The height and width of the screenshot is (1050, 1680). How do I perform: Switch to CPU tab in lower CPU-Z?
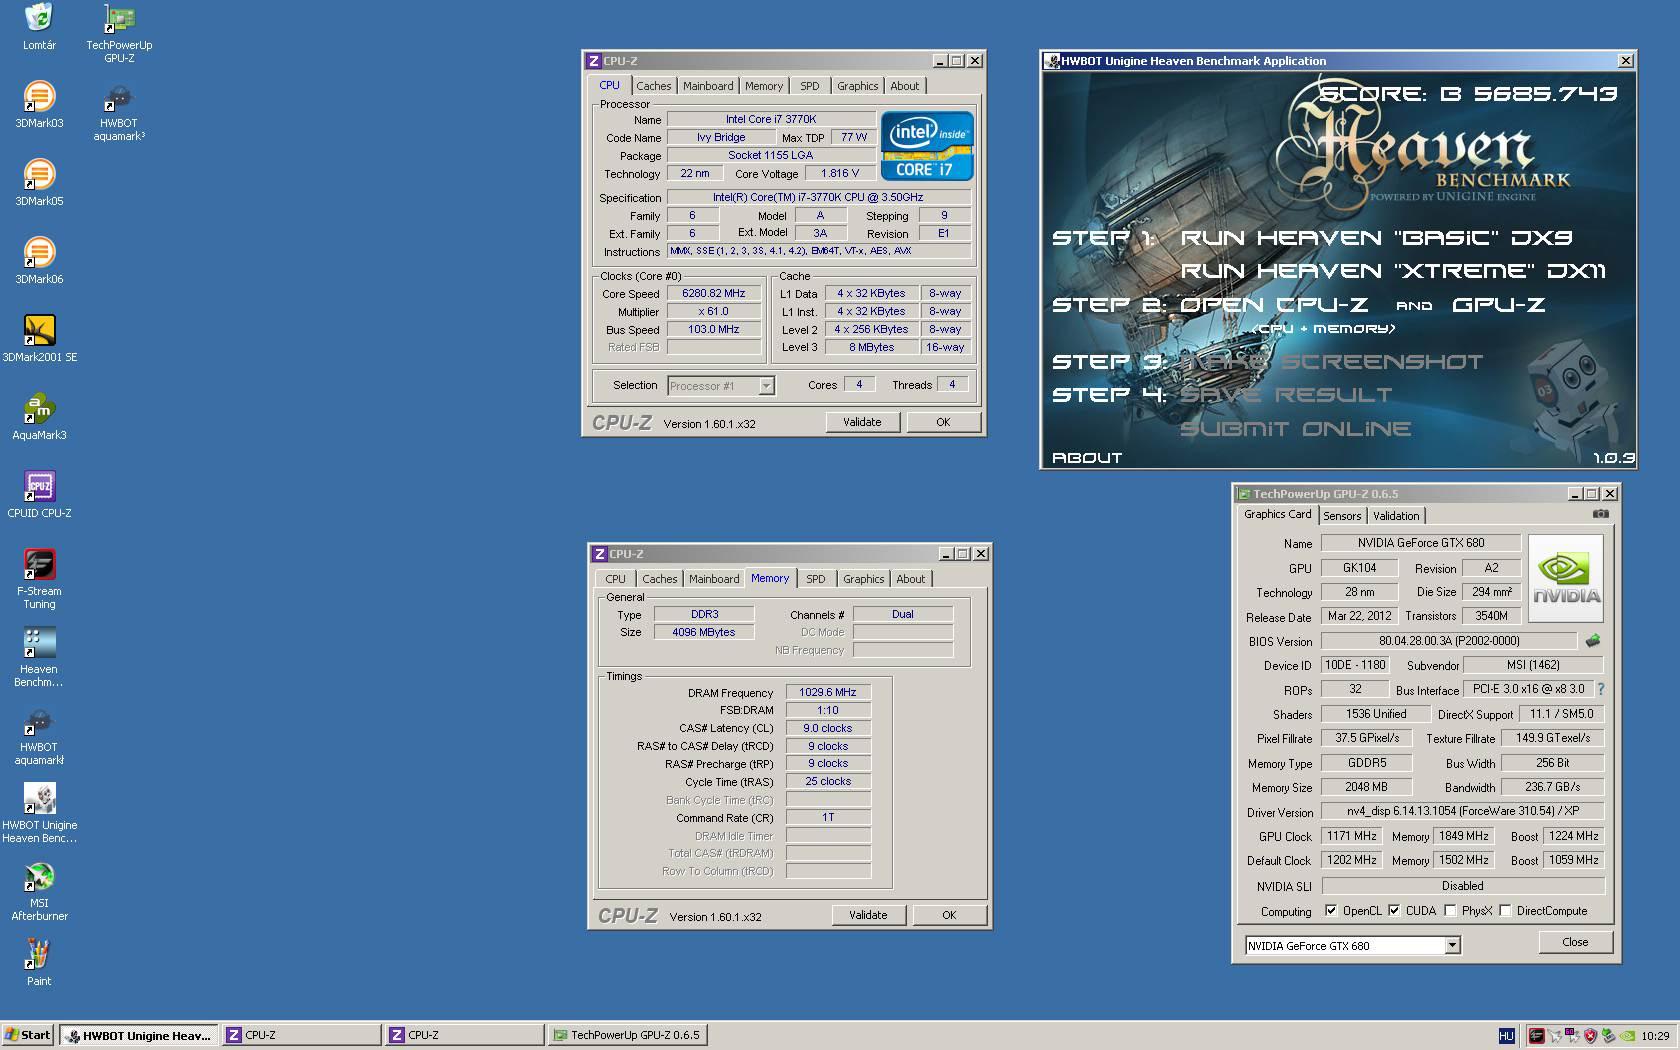coord(615,579)
